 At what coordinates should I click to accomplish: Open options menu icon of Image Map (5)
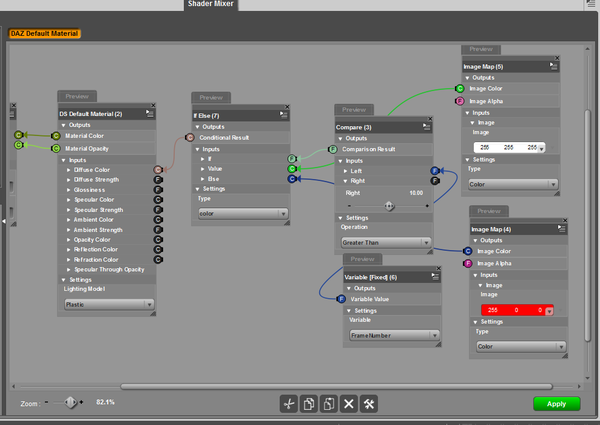tap(554, 66)
